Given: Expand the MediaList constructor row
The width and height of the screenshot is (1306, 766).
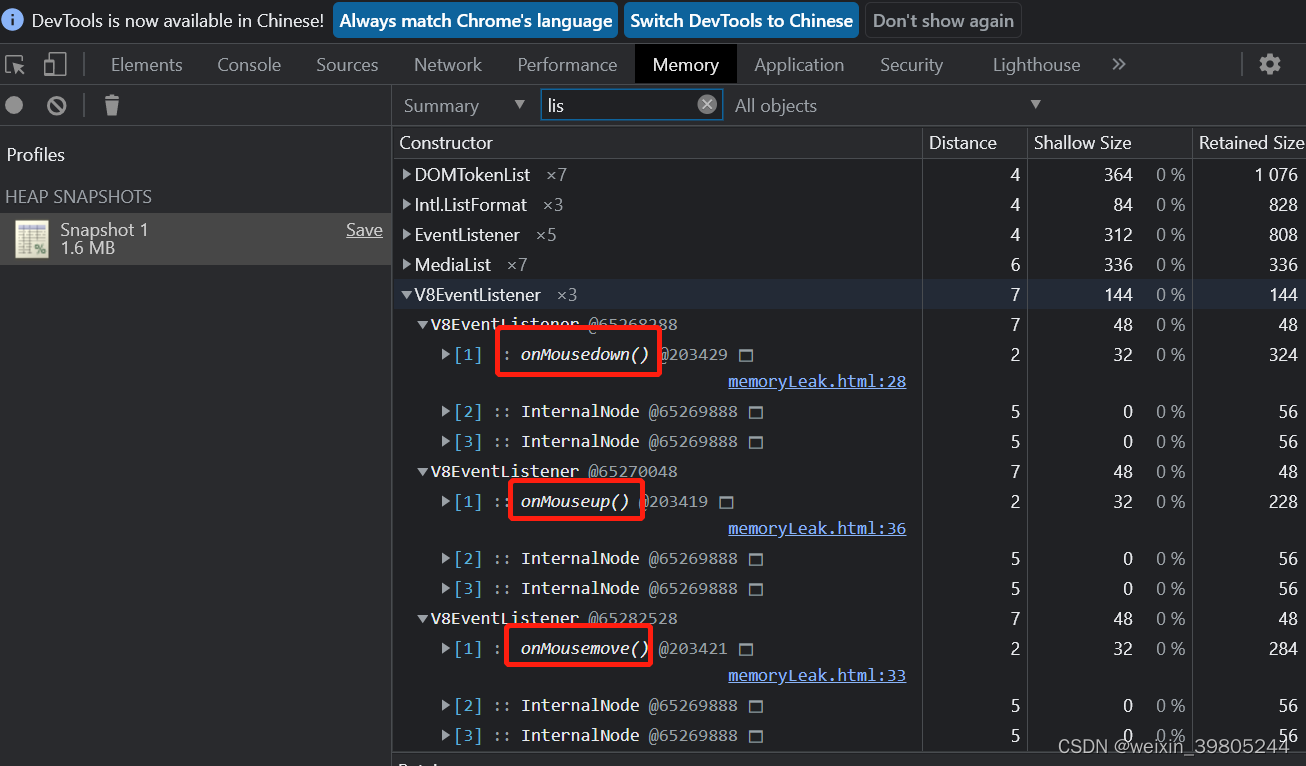Looking at the screenshot, I should (x=407, y=265).
